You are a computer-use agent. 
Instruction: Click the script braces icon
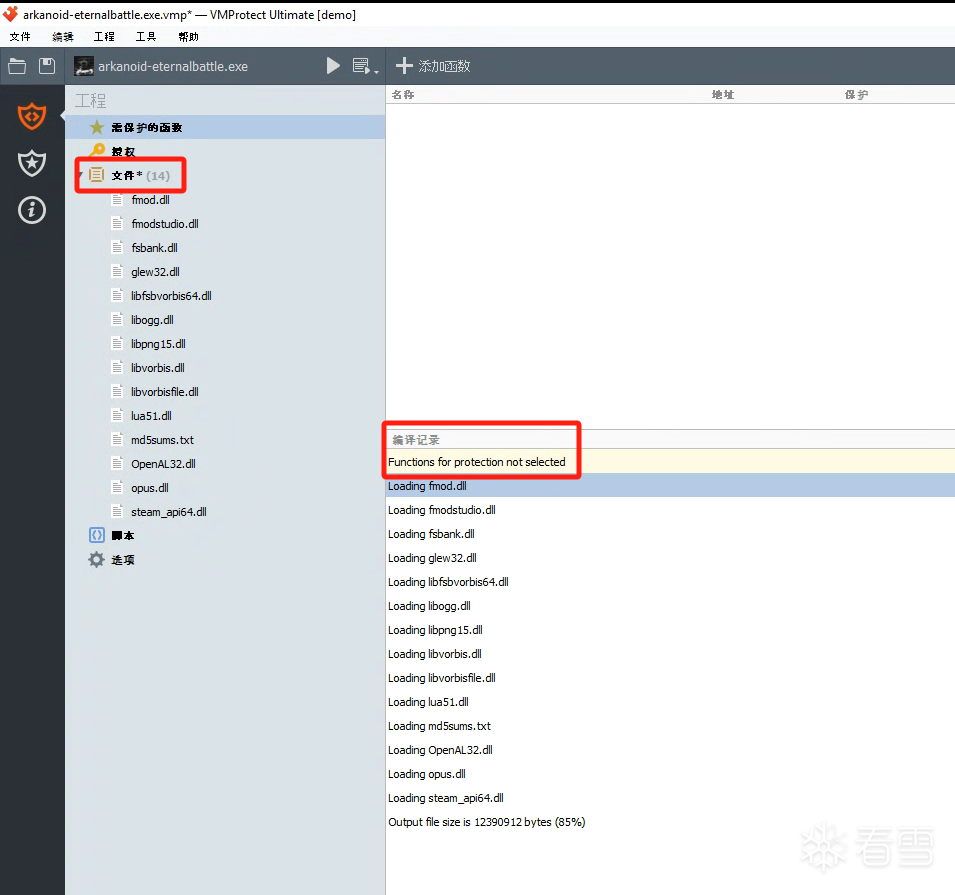pyautogui.click(x=97, y=535)
